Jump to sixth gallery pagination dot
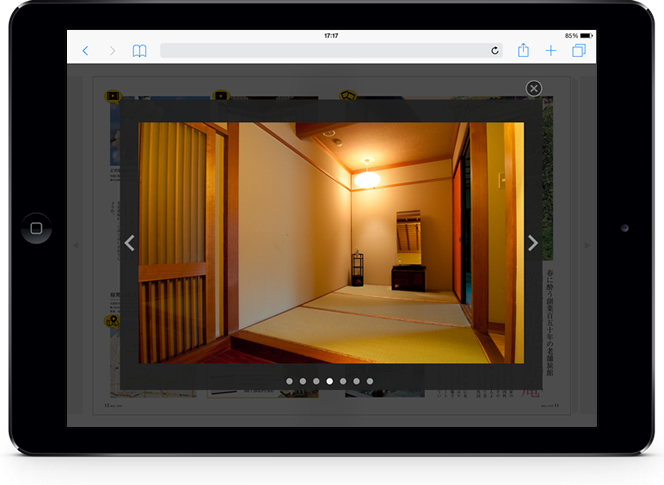664x485 pixels. click(x=357, y=381)
